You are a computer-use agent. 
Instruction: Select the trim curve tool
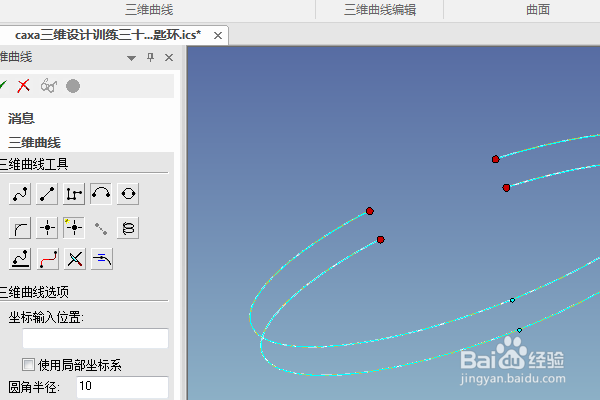tap(75, 259)
